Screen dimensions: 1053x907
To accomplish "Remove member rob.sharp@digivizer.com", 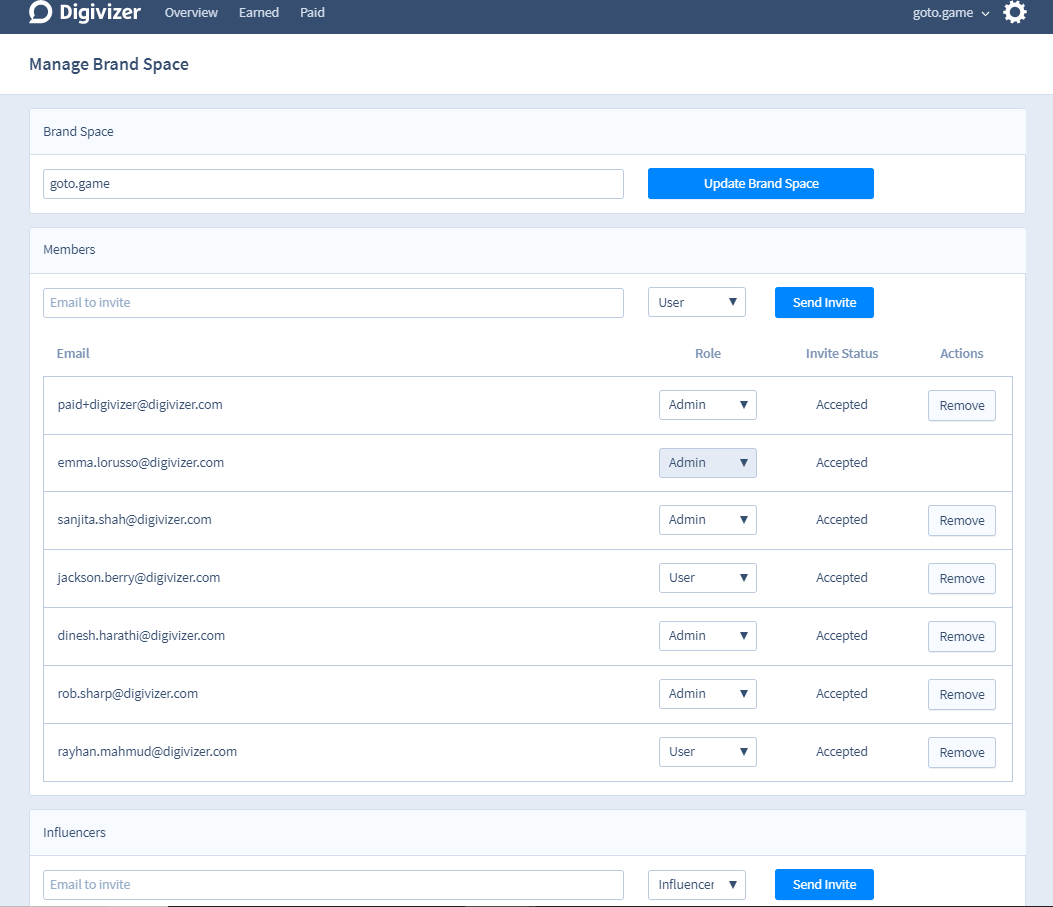I will pos(961,694).
